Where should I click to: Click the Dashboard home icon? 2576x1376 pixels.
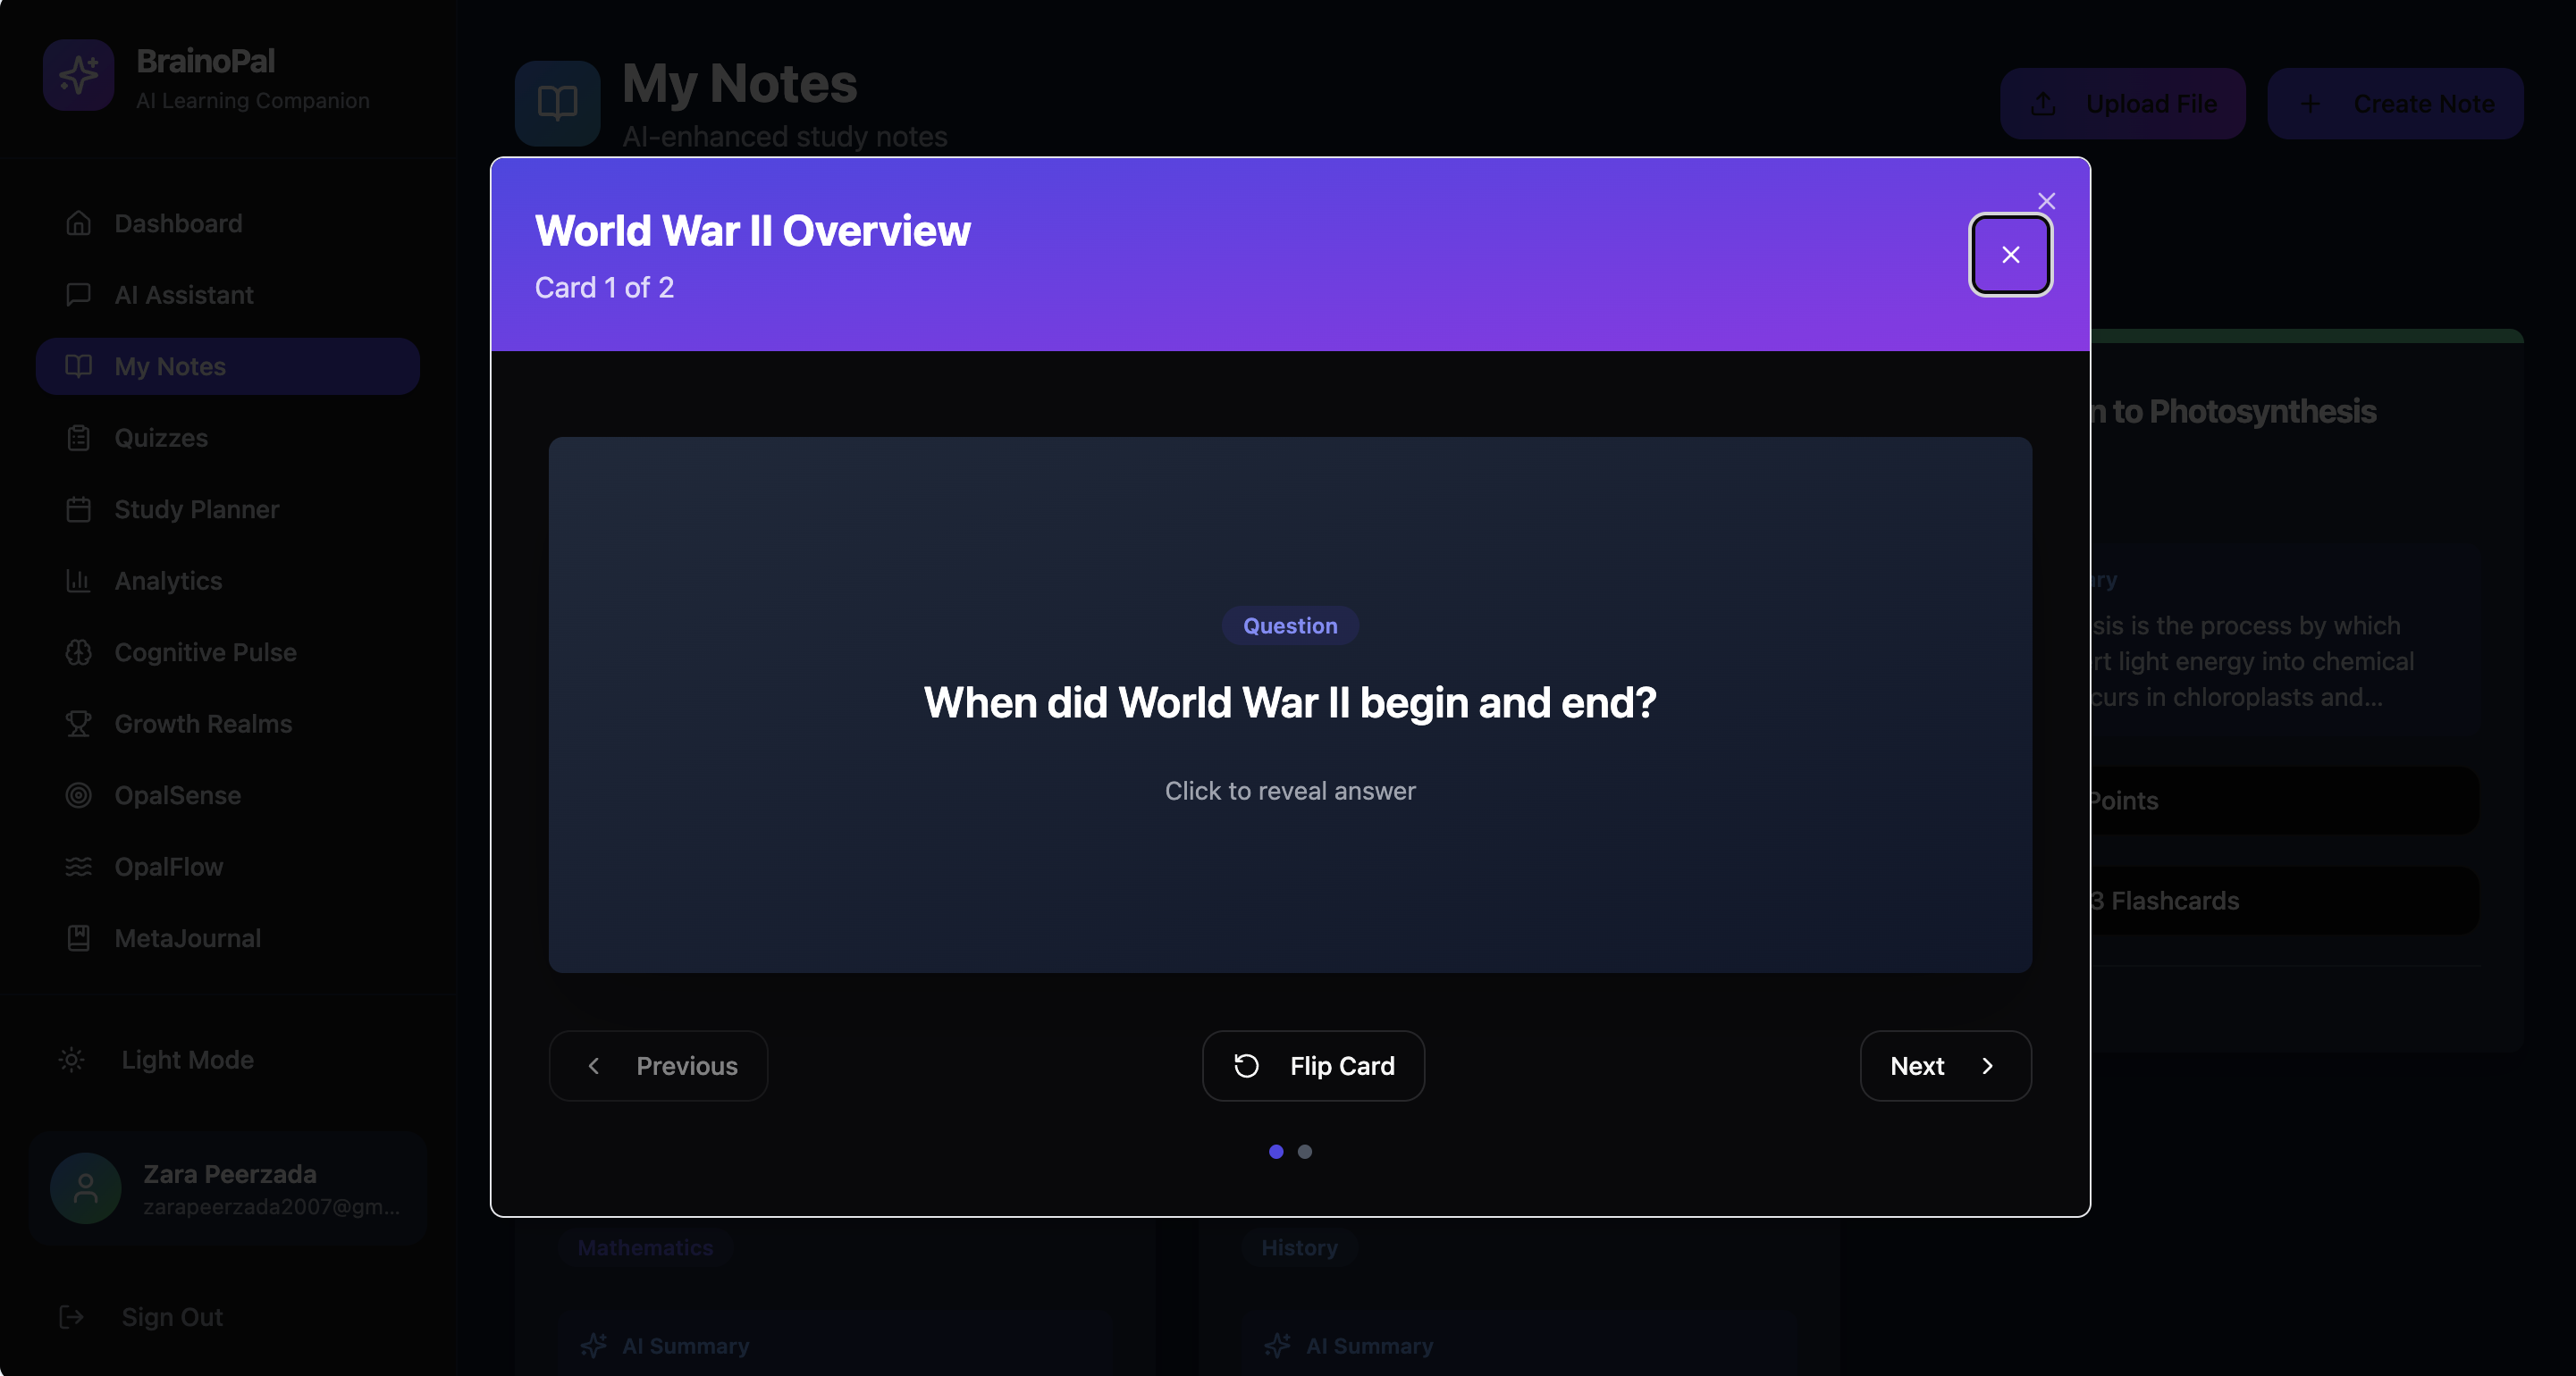click(78, 223)
